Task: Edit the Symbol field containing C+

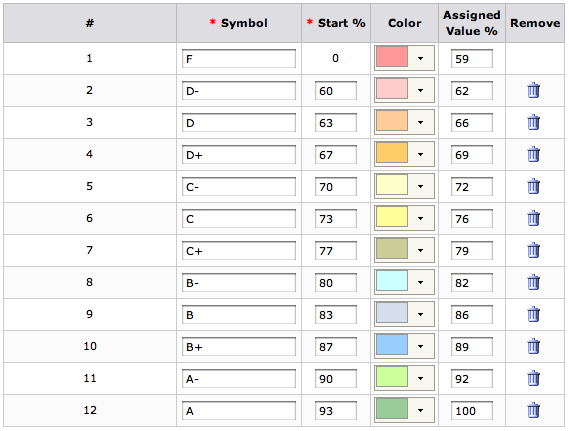Action: [x=239, y=251]
